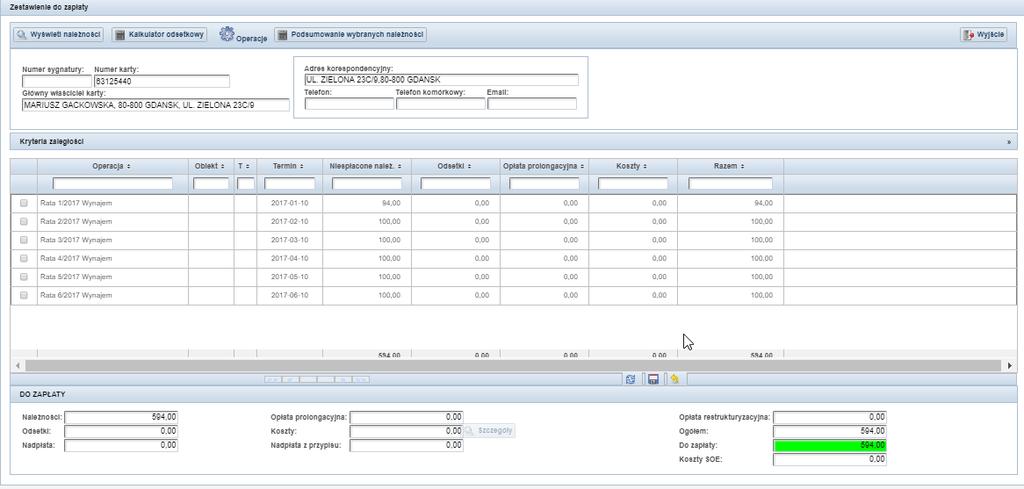
Task: Click the Nadpłata value field
Action: pyautogui.click(x=121, y=445)
